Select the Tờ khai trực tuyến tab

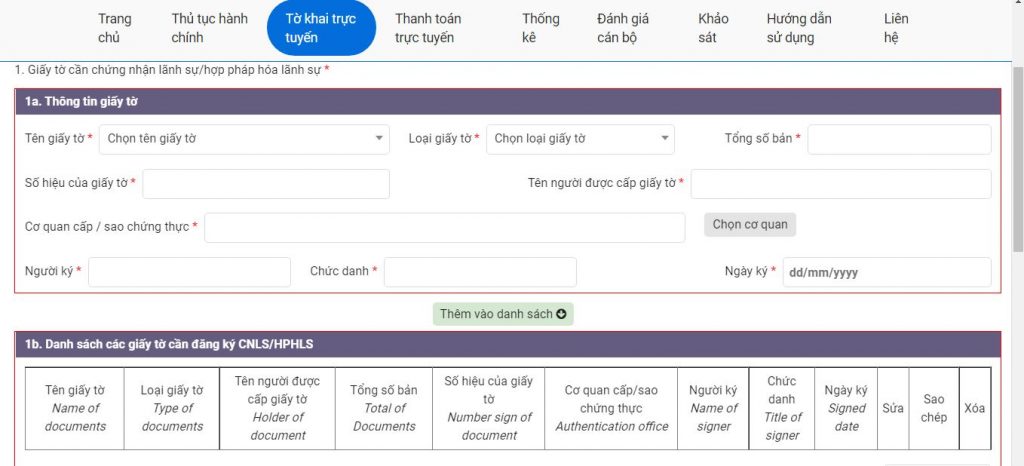[x=321, y=28]
